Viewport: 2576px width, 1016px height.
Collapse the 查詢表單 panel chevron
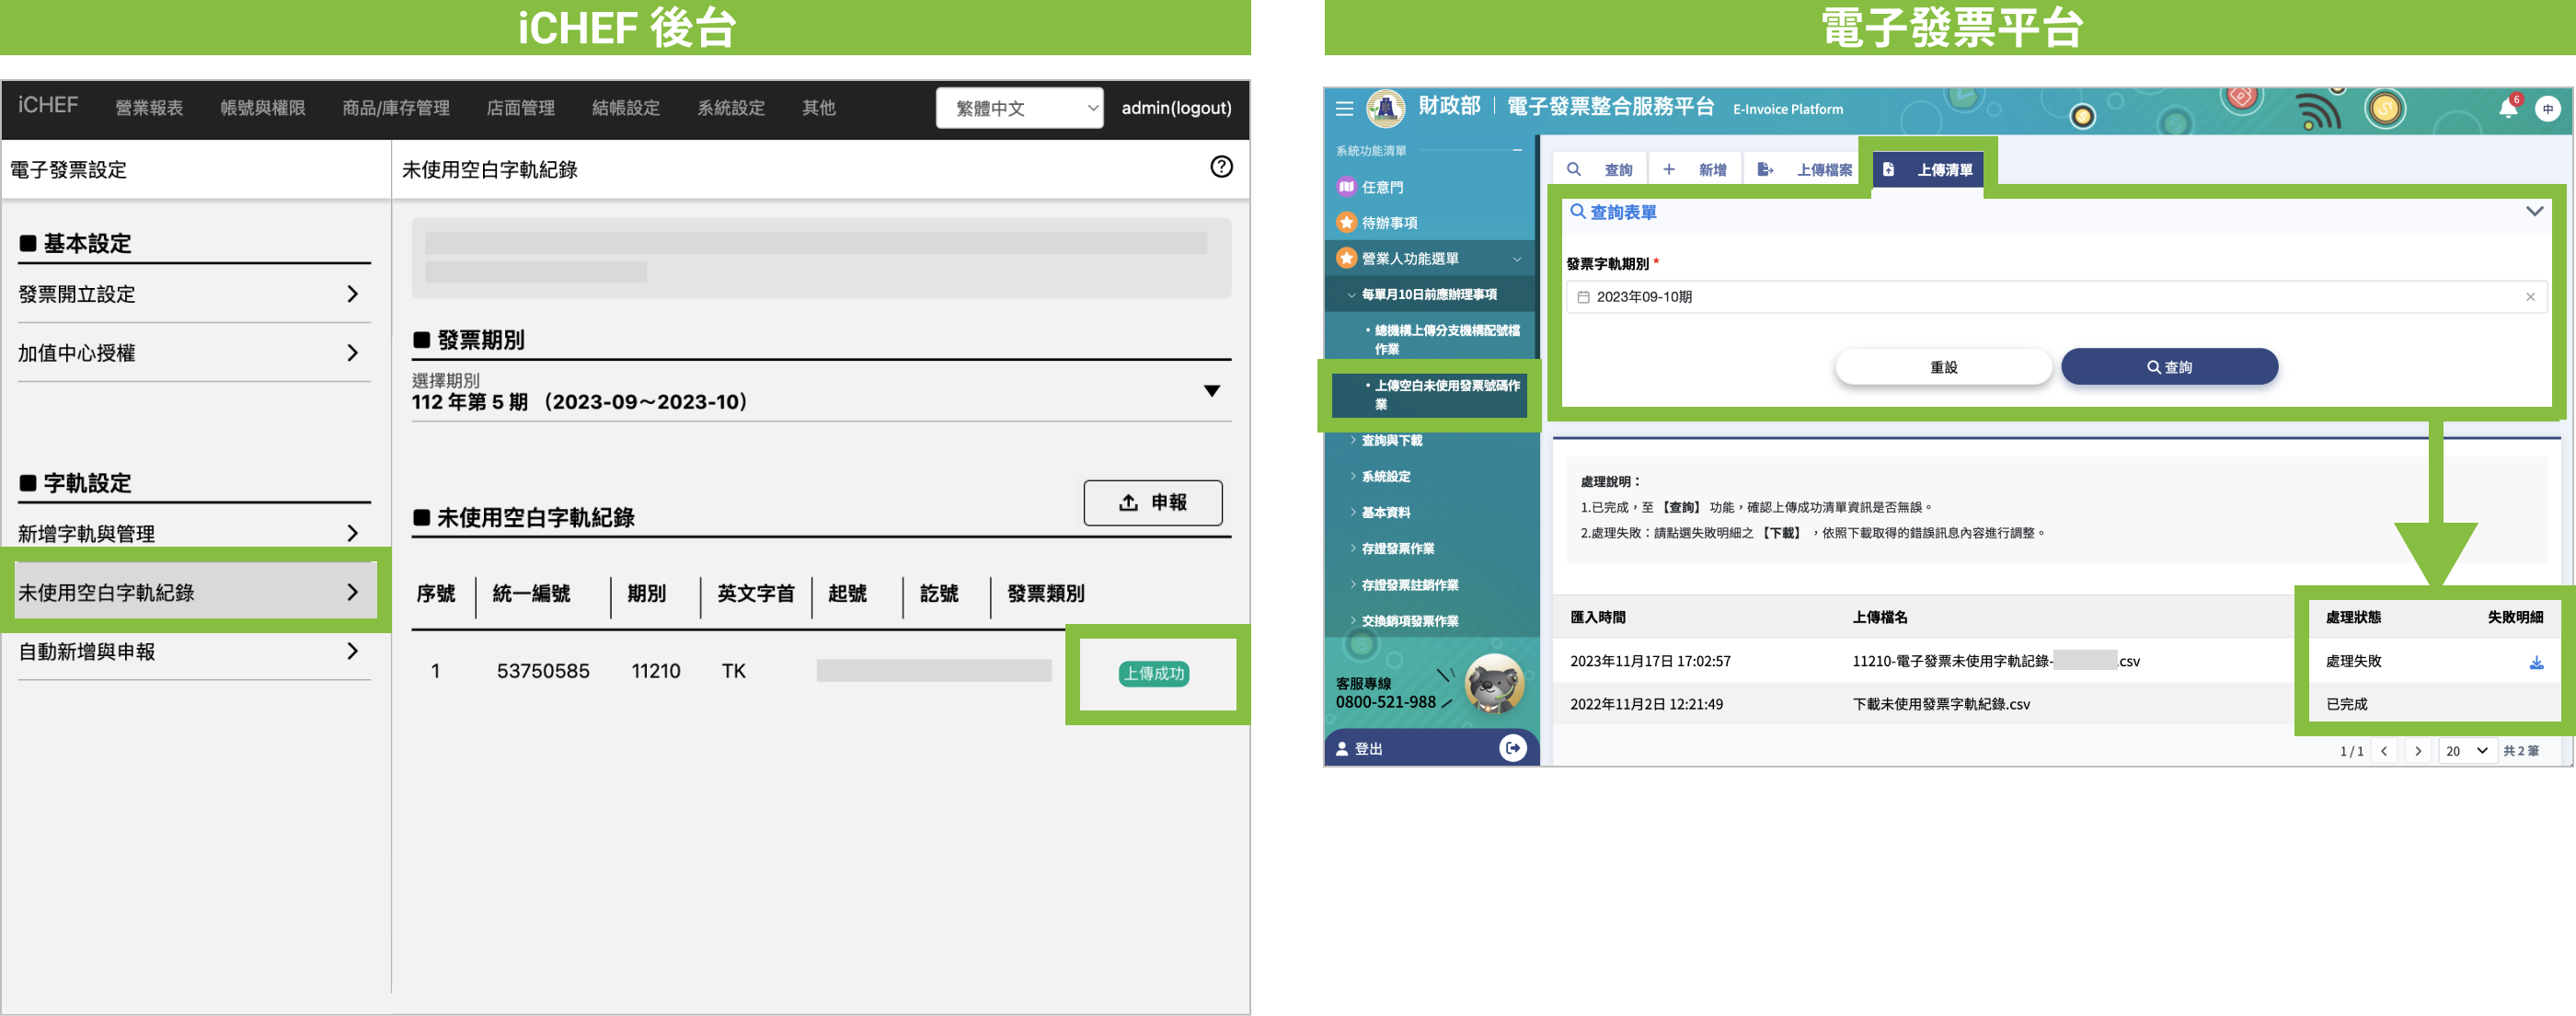click(2534, 212)
